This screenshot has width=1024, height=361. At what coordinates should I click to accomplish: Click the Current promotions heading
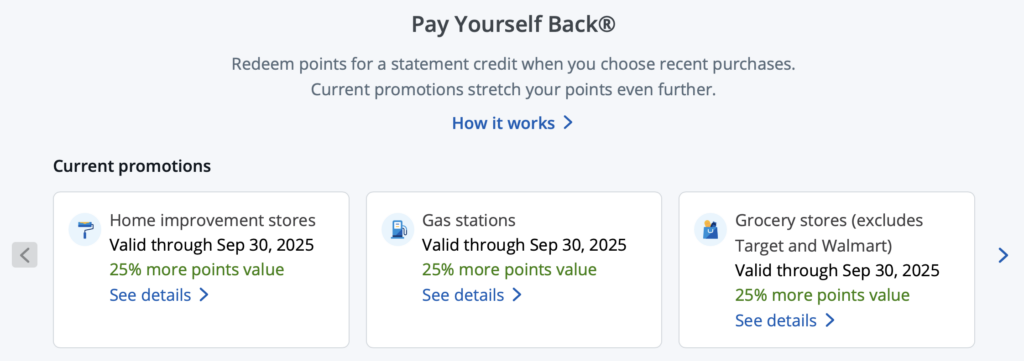point(132,166)
